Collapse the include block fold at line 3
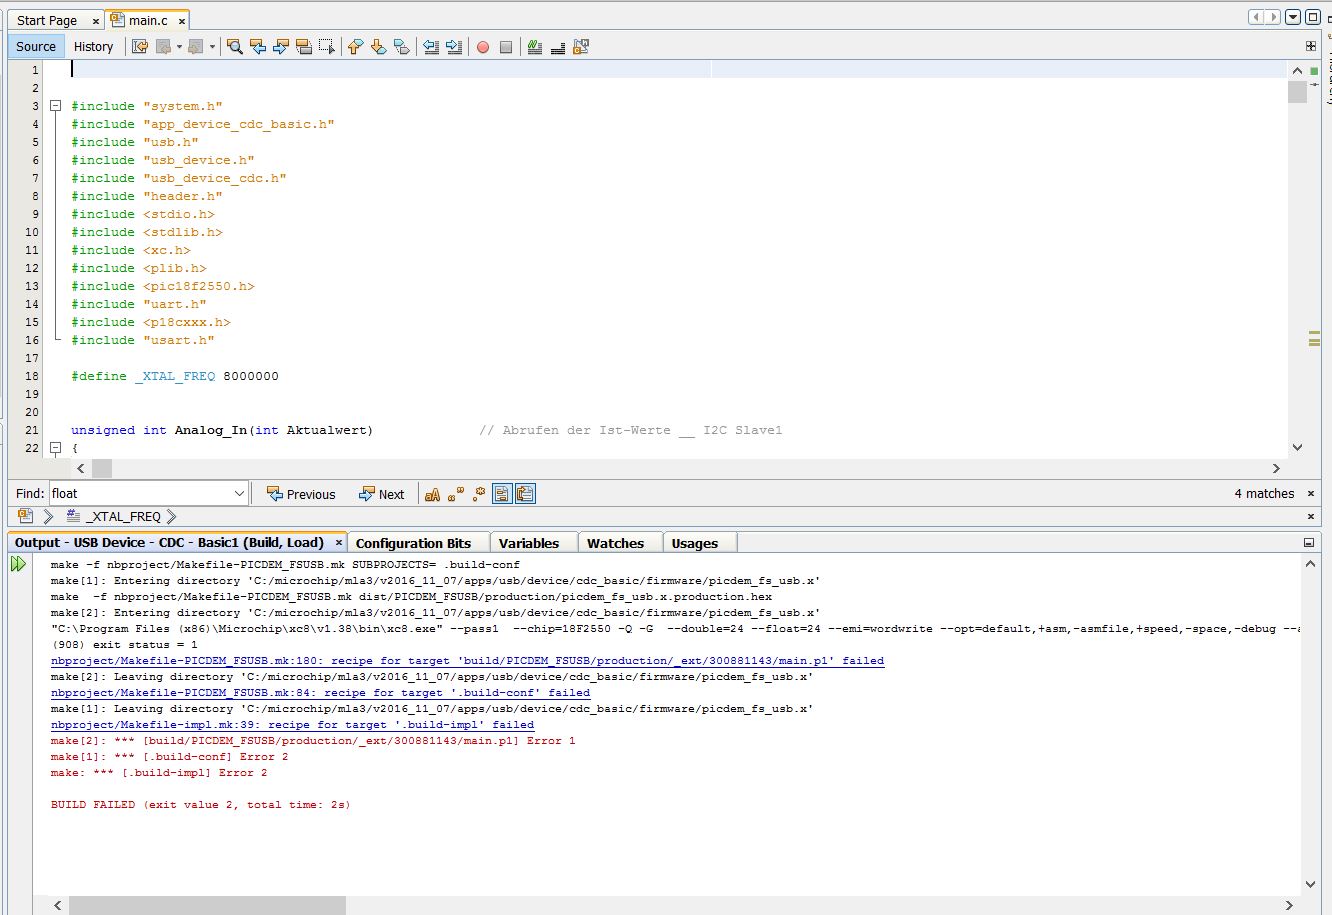The width and height of the screenshot is (1332, 915). [57, 105]
